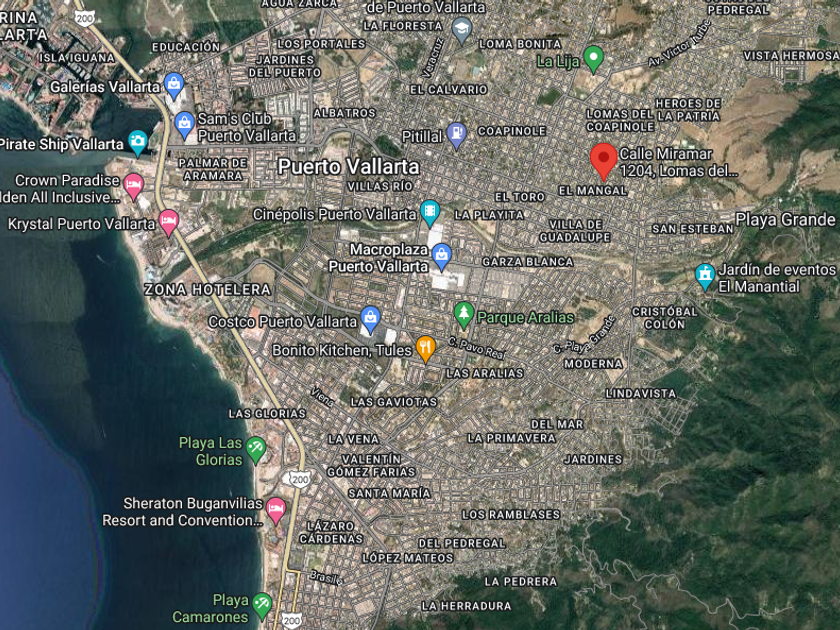This screenshot has width=840, height=630.
Task: Click the LA HERRADURA neighborhood label
Action: [x=466, y=606]
